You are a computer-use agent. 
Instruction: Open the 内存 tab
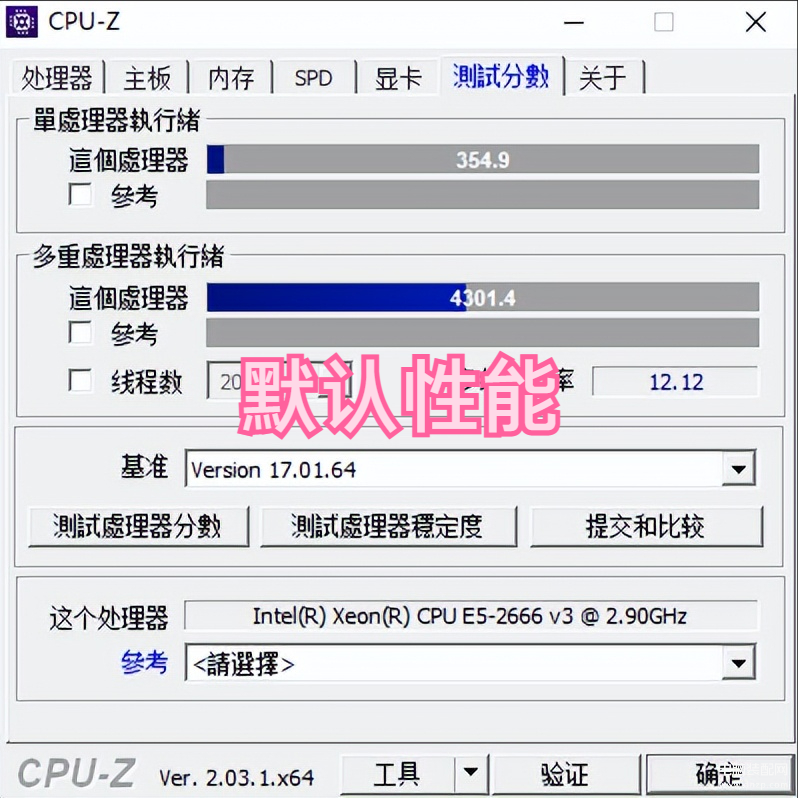point(231,78)
